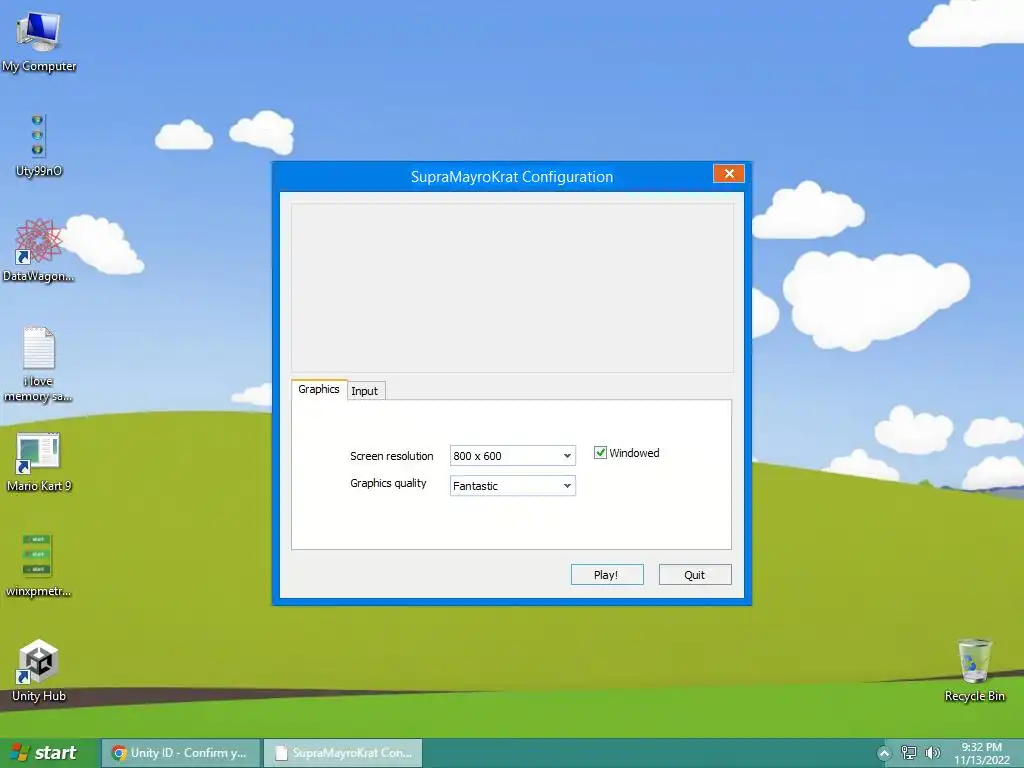Switch to the Unity ID Chrome taskbar item
The width and height of the screenshot is (1024, 768).
[182, 753]
